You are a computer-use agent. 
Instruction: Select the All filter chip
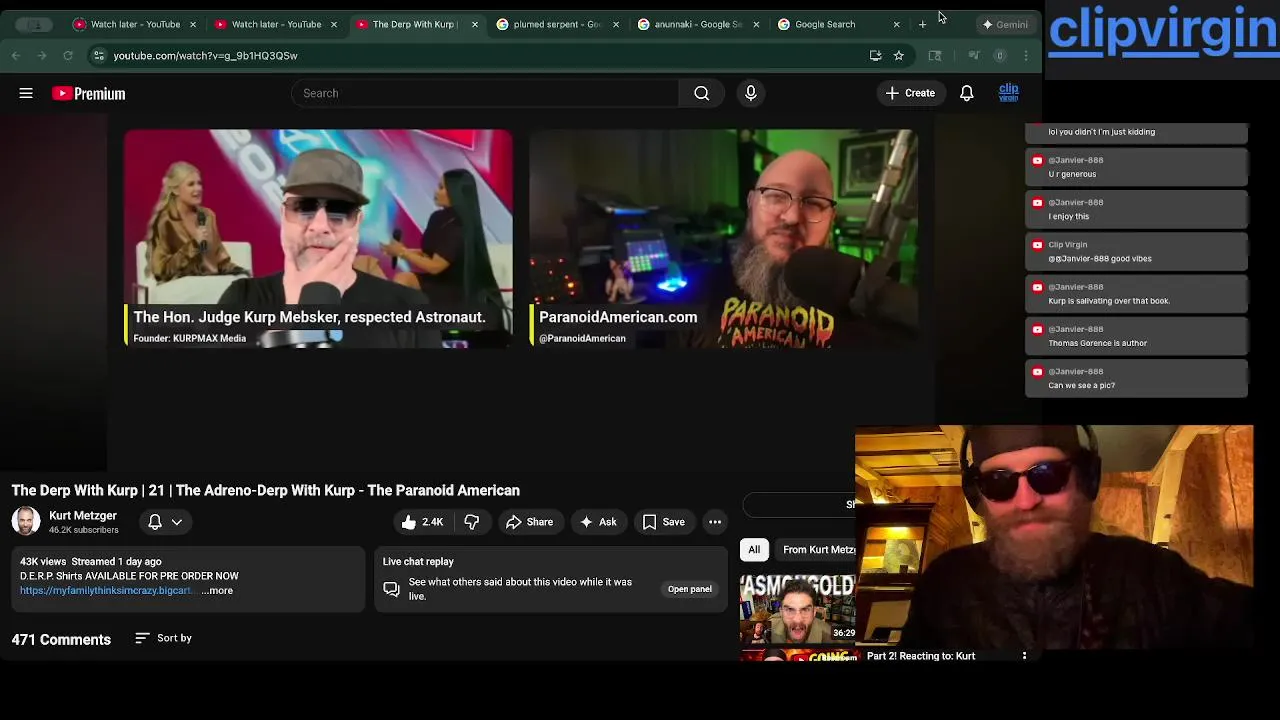754,549
